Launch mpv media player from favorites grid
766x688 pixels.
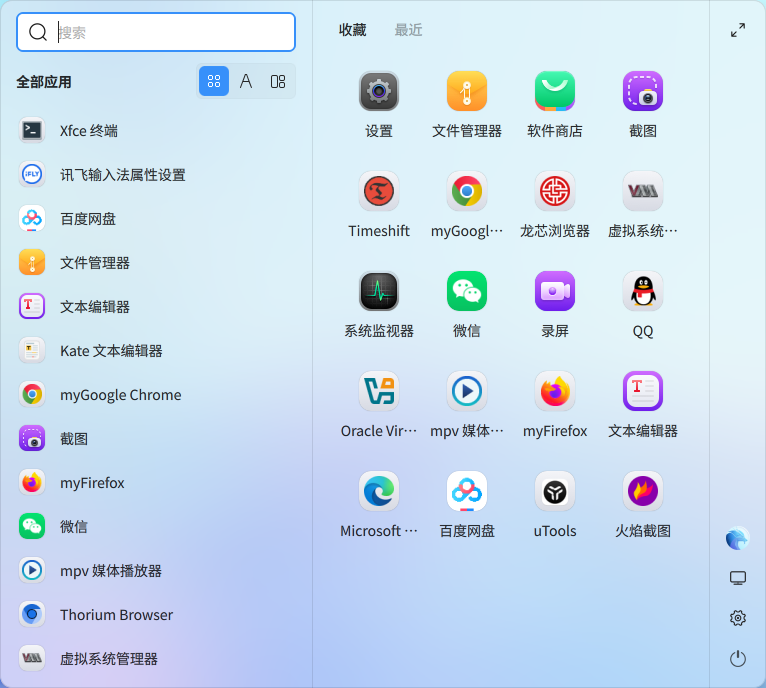(467, 391)
